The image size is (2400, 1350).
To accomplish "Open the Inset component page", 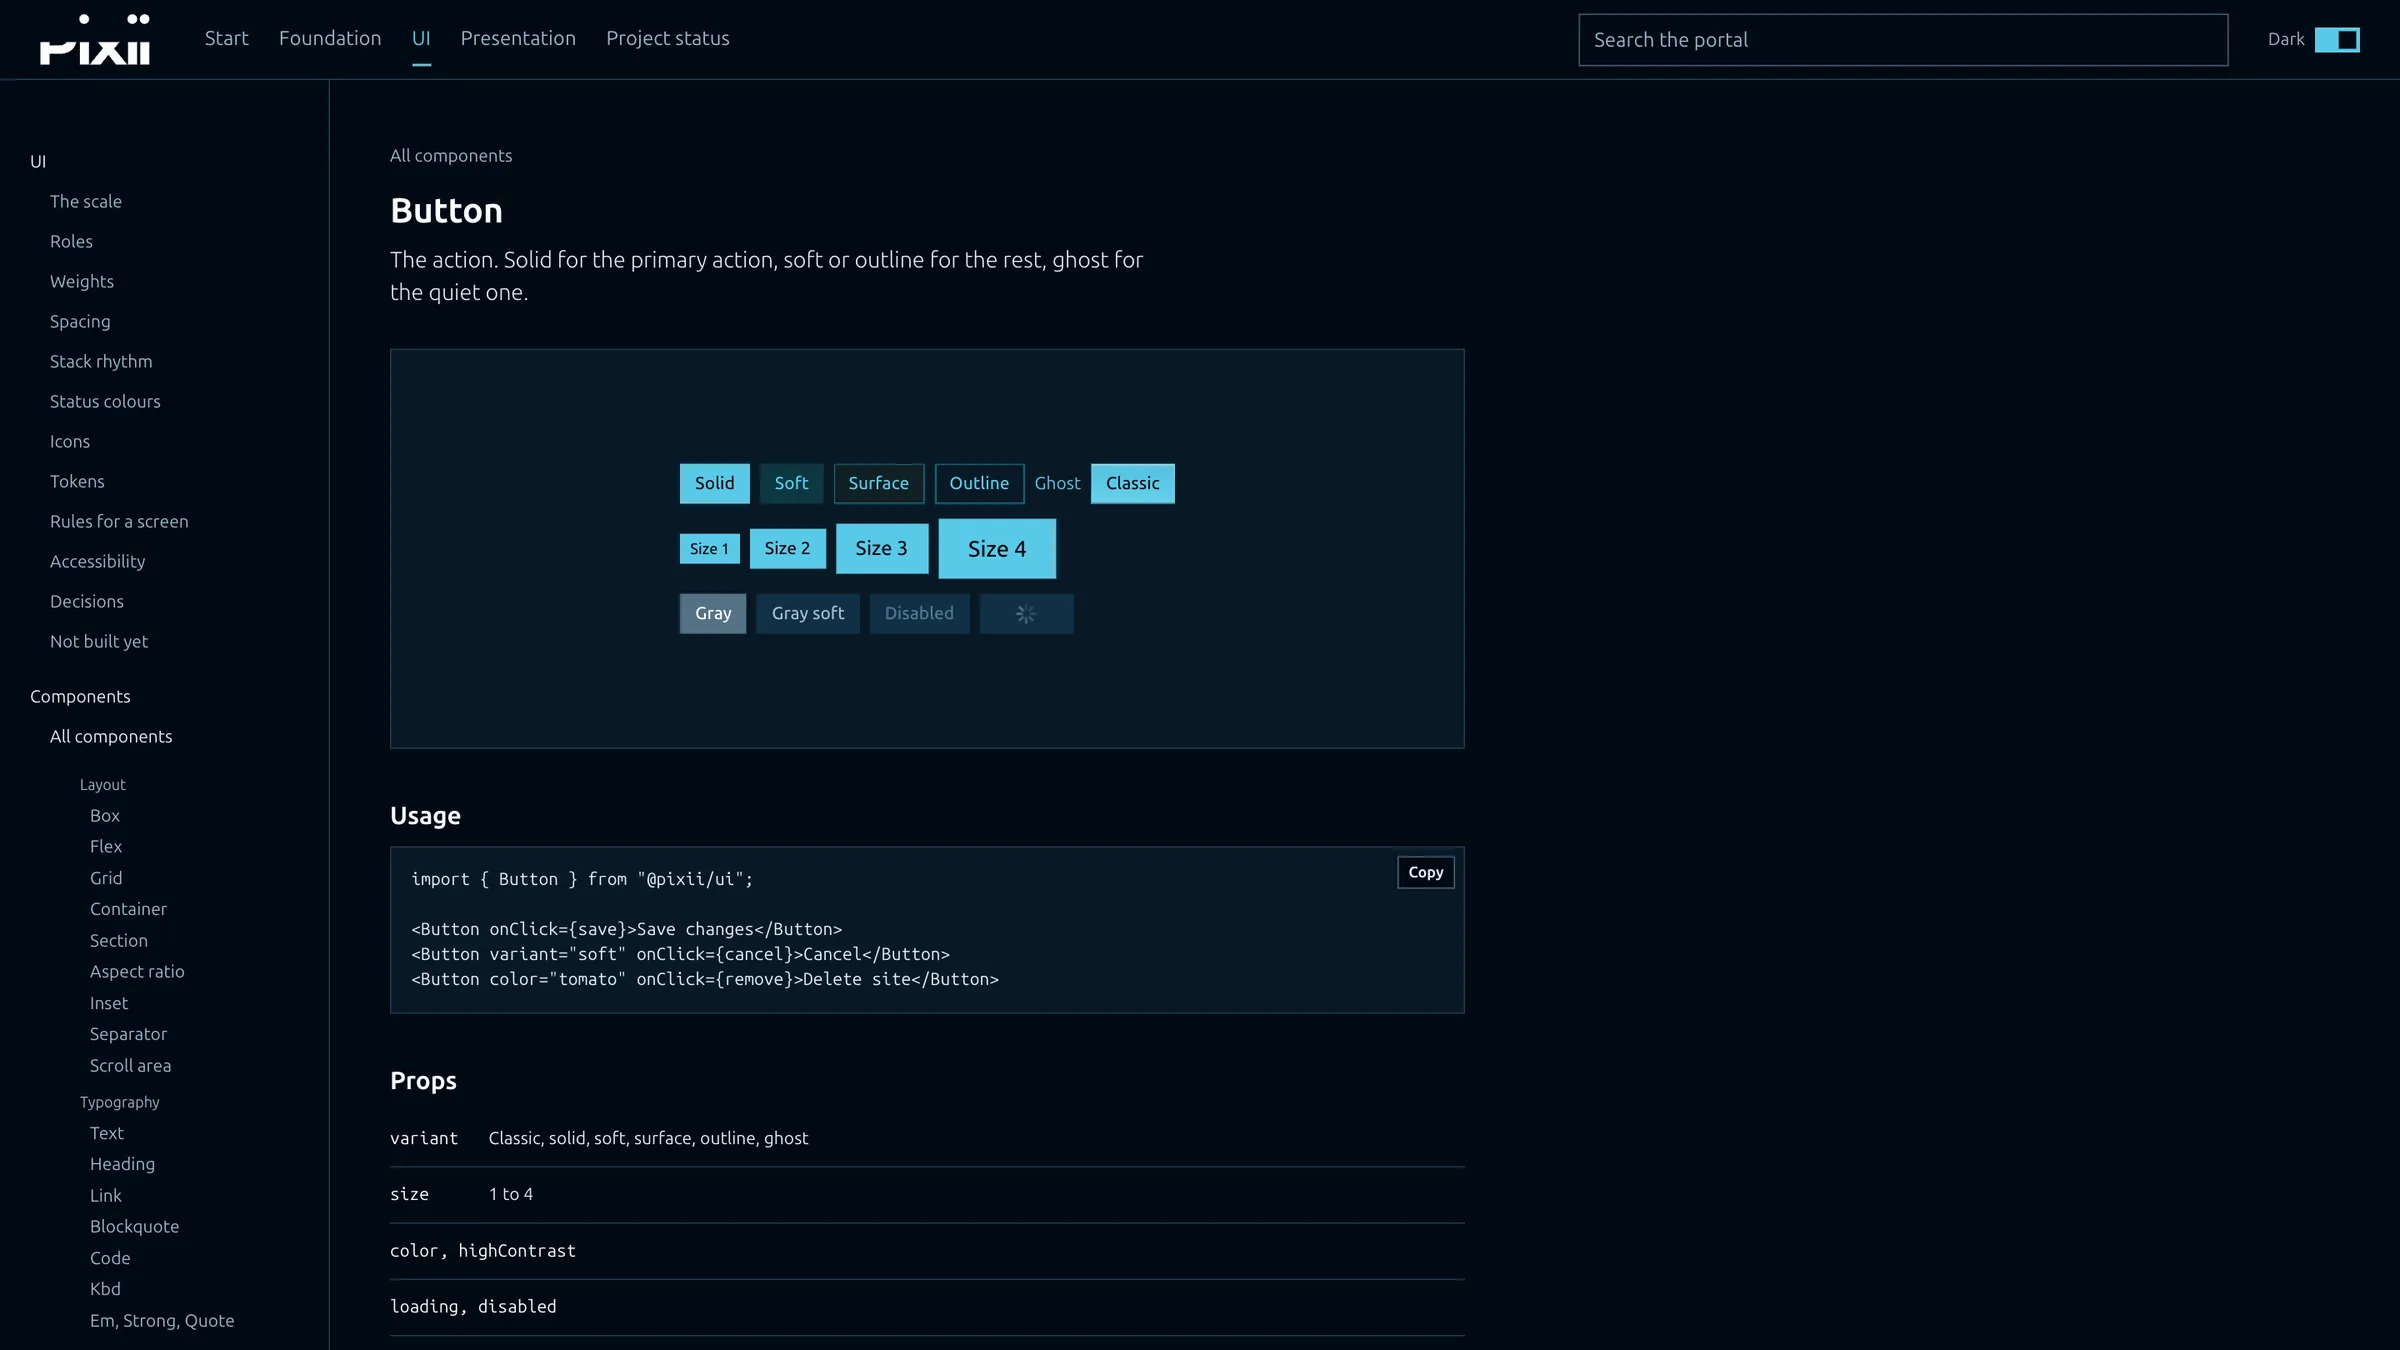I will tap(109, 1003).
